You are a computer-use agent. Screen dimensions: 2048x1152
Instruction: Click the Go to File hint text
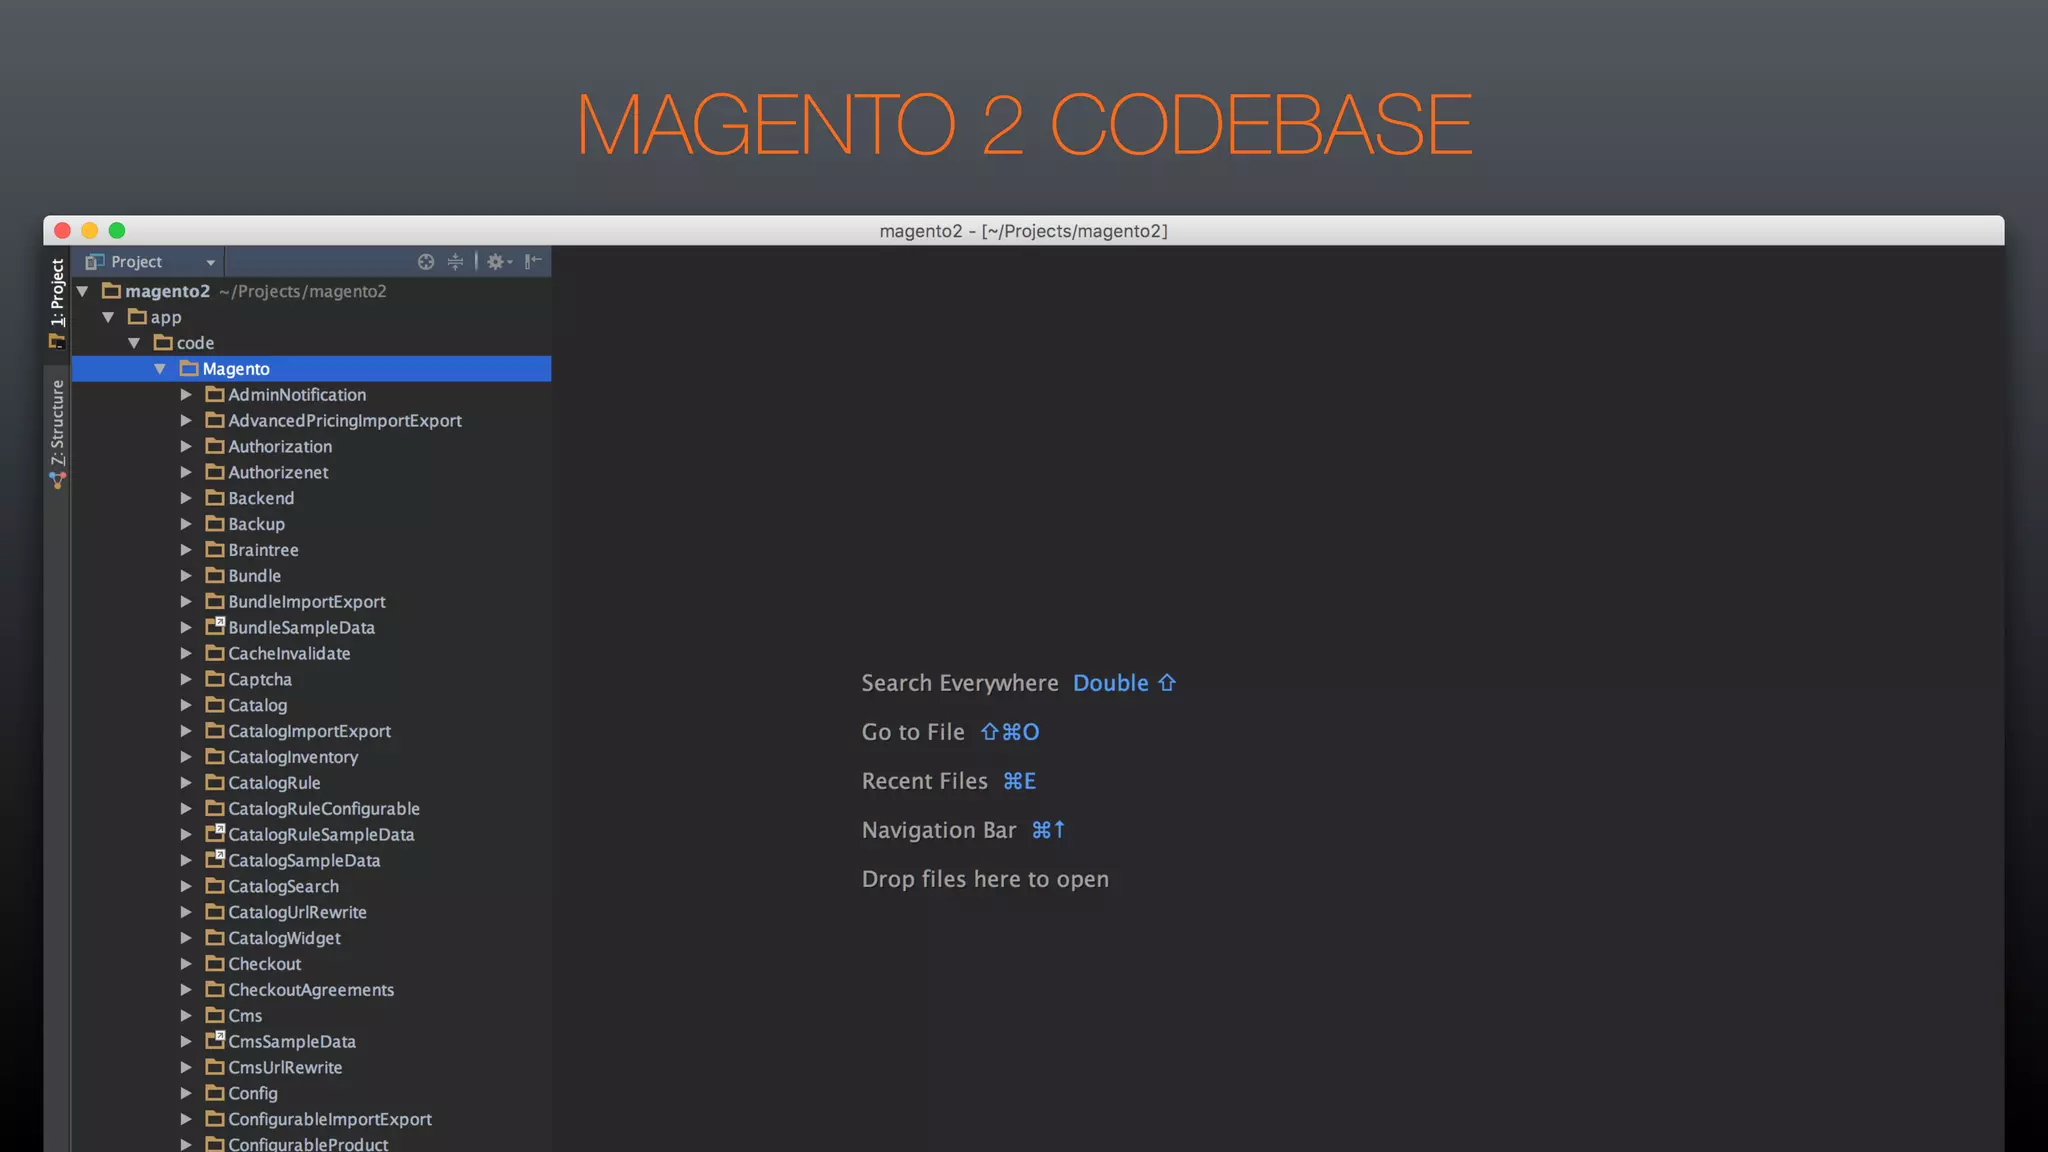[x=913, y=732]
